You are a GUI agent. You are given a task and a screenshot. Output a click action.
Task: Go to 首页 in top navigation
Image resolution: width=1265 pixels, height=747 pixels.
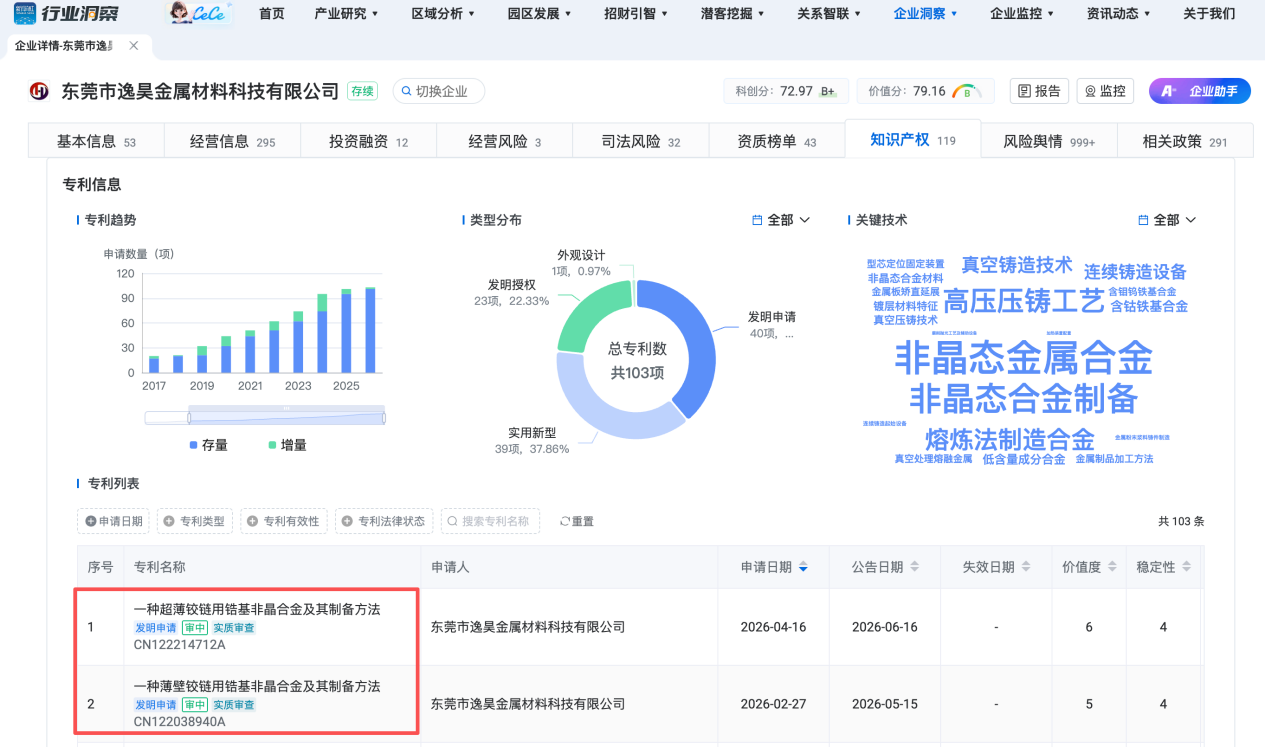point(271,14)
